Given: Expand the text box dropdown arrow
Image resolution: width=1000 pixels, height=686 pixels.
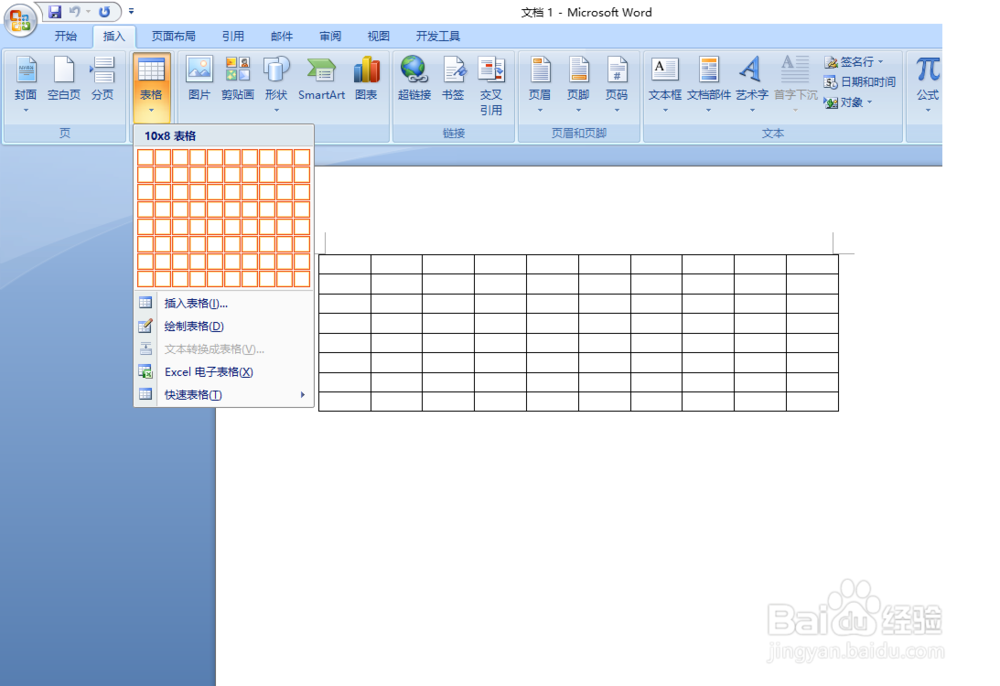Looking at the screenshot, I should [x=665, y=110].
